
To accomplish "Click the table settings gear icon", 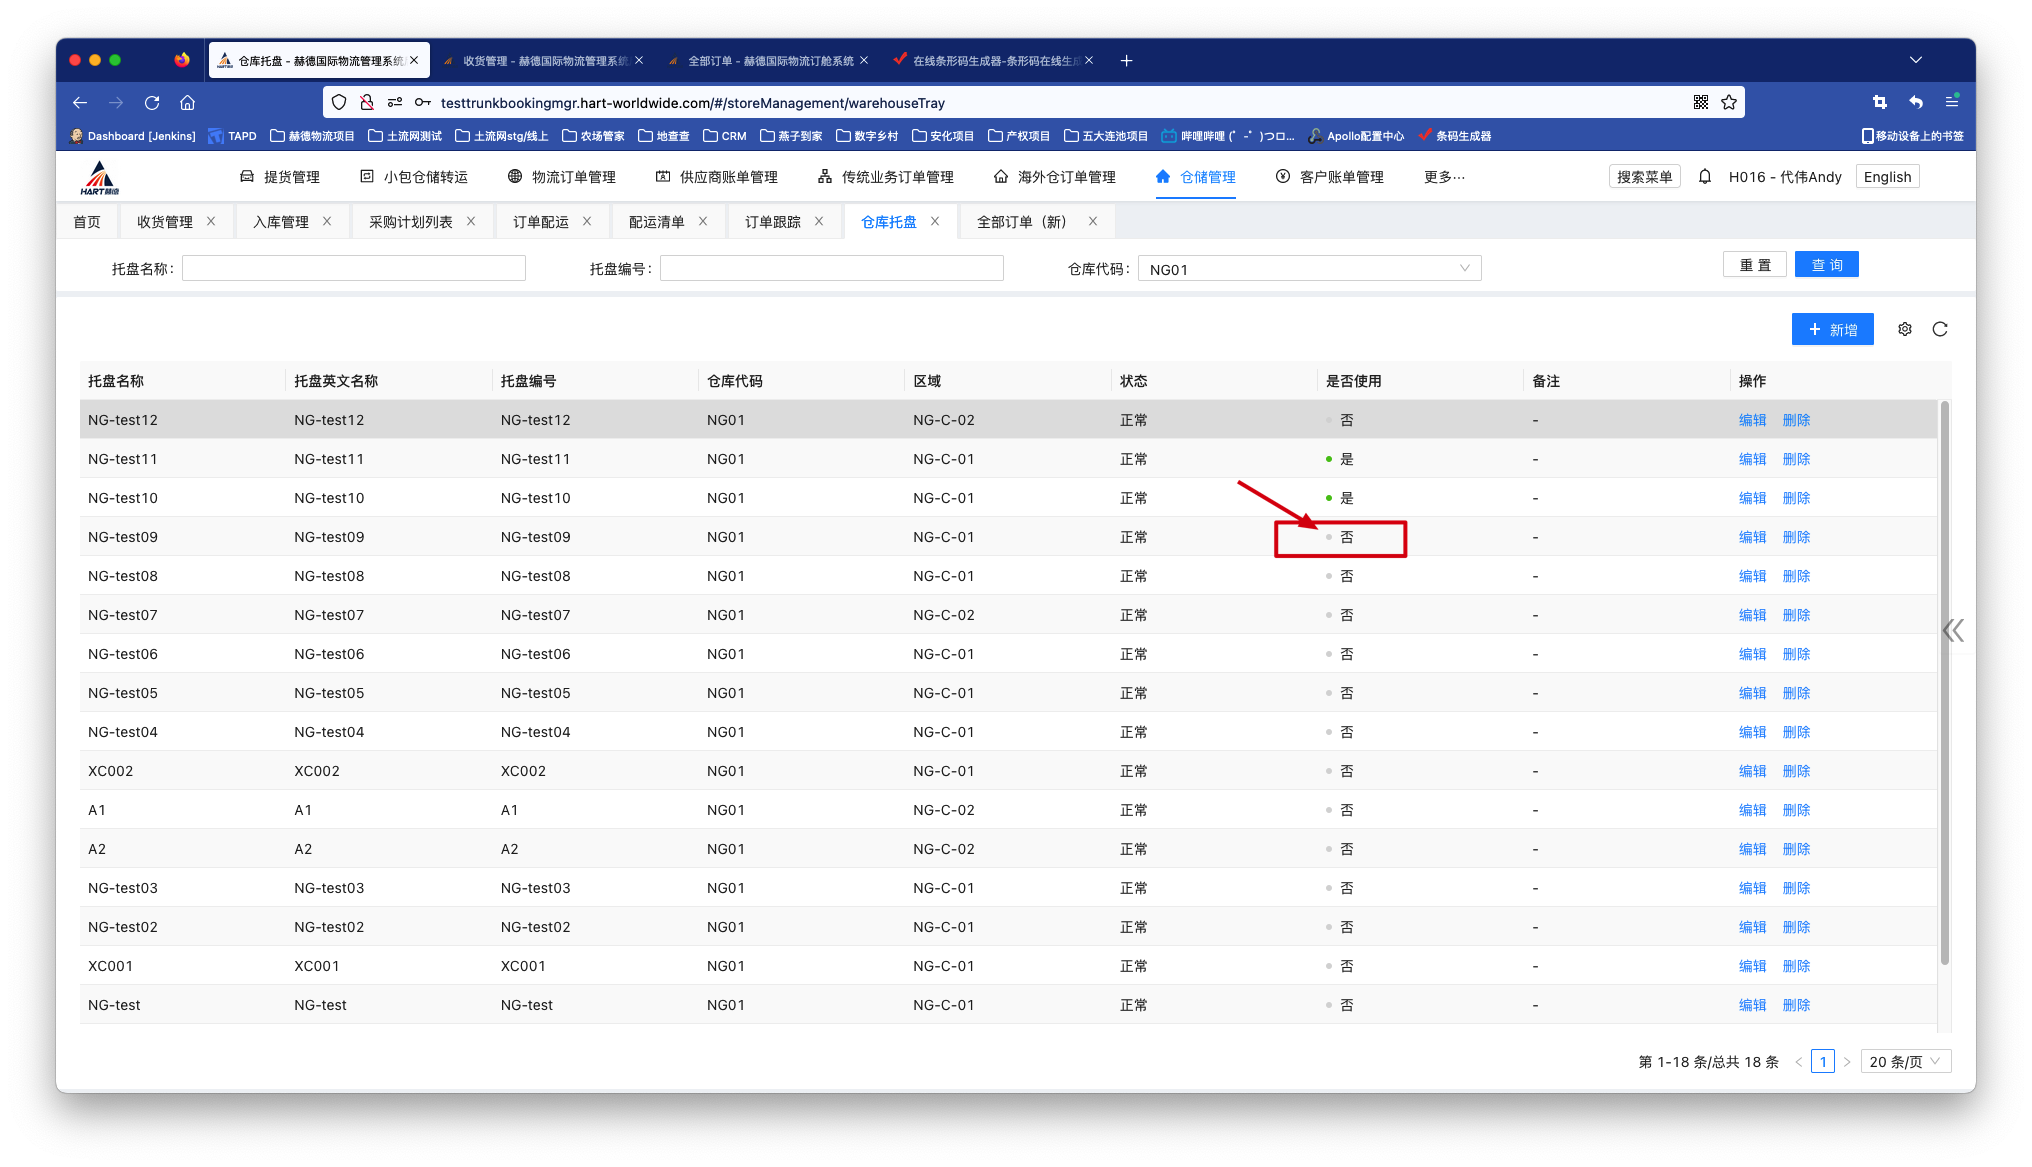I will tap(1905, 329).
